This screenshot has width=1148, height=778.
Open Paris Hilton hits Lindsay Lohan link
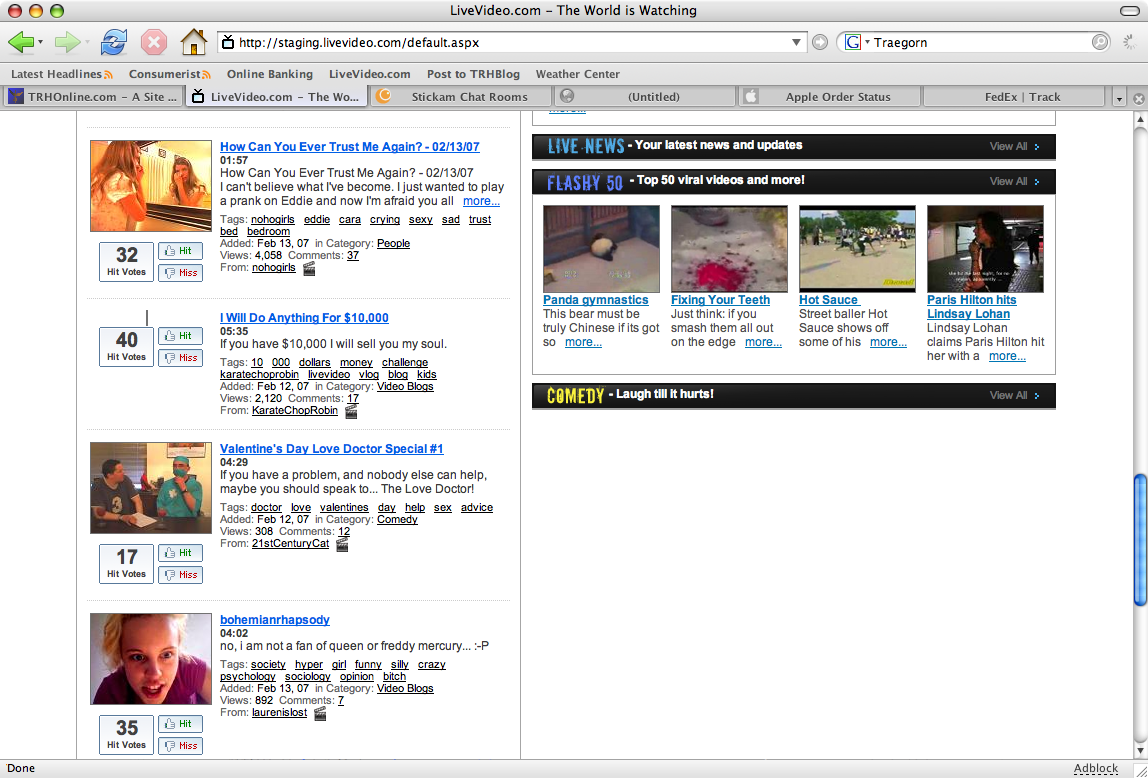click(x=972, y=307)
